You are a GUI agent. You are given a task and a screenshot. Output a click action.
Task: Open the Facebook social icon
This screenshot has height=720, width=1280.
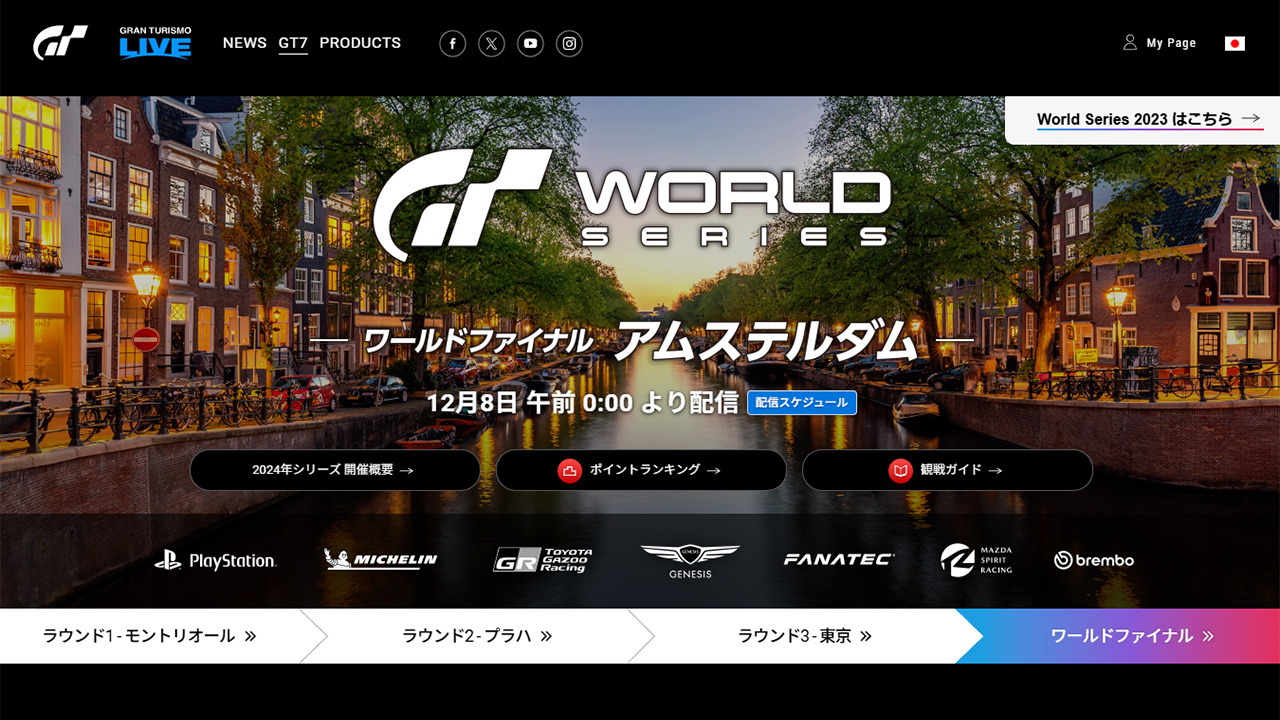tap(453, 43)
